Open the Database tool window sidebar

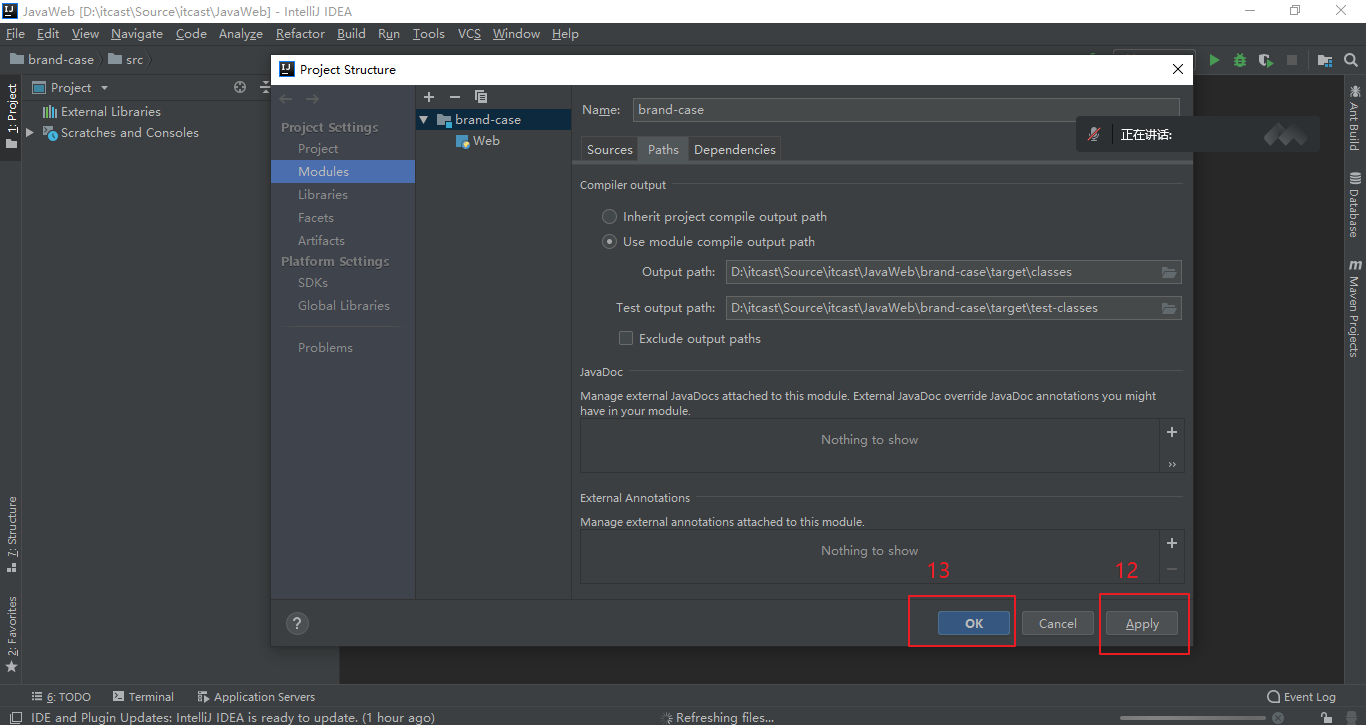(x=1355, y=204)
